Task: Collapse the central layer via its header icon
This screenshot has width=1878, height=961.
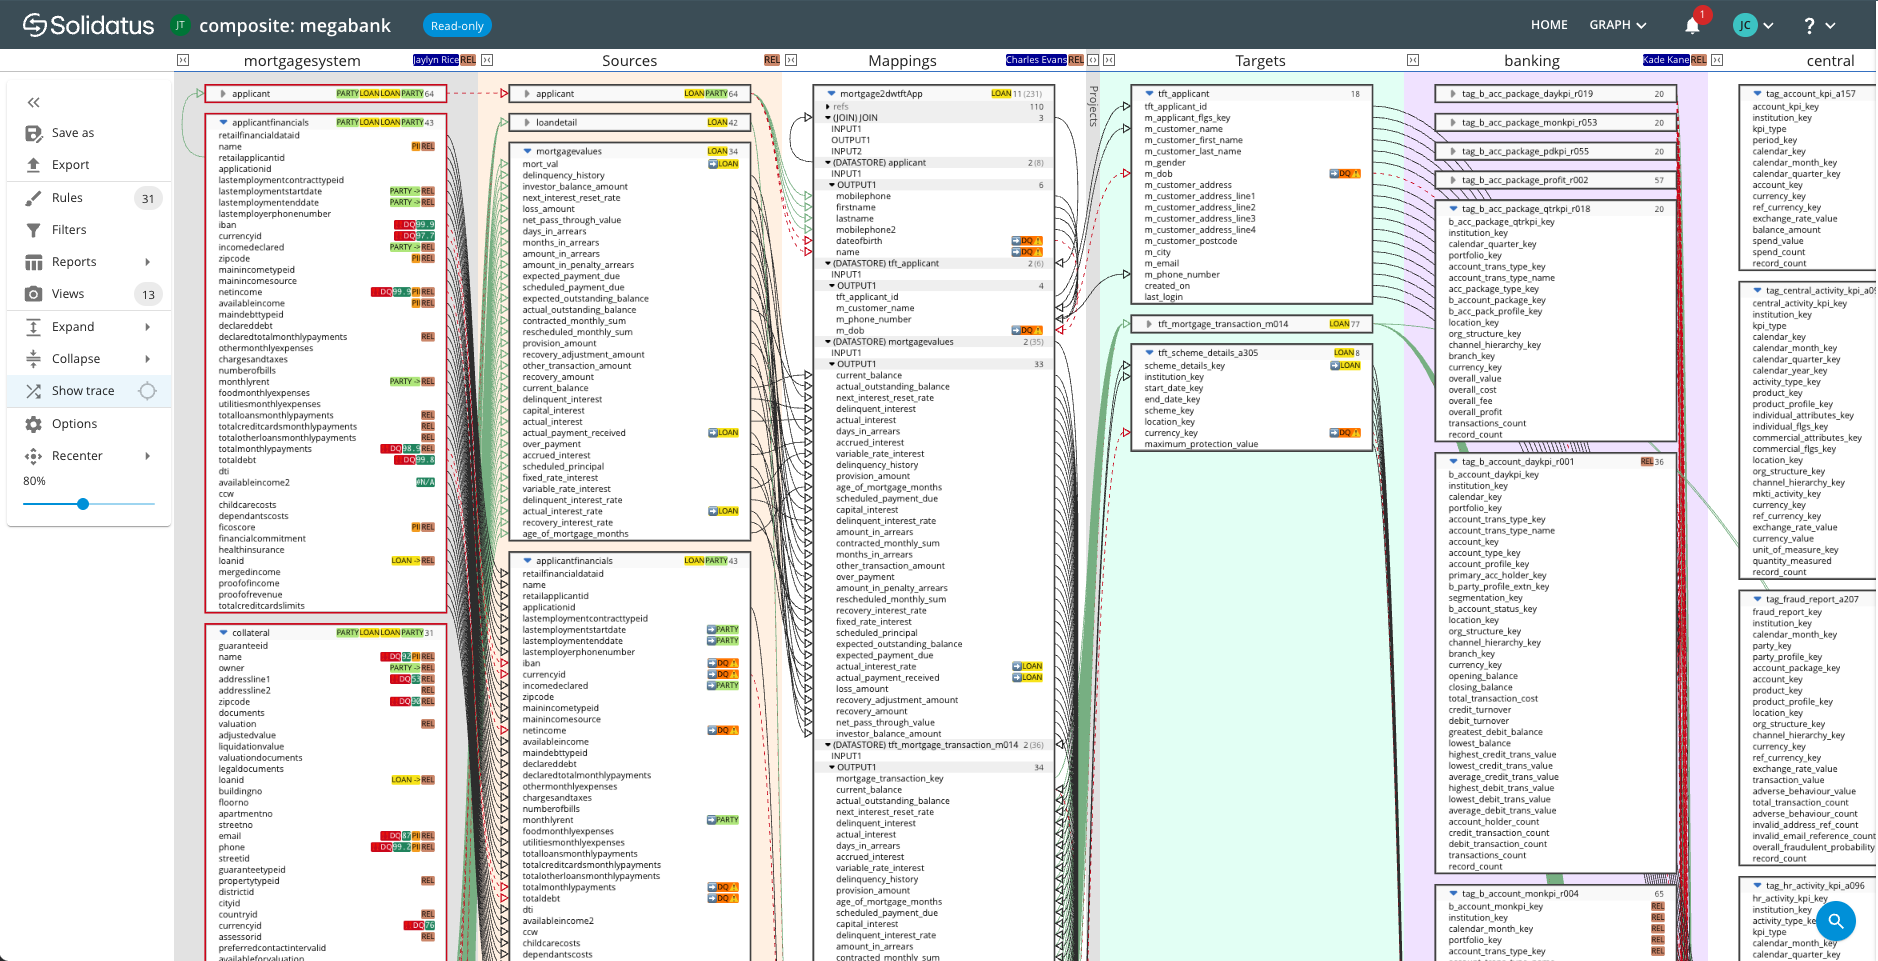Action: 1717,60
